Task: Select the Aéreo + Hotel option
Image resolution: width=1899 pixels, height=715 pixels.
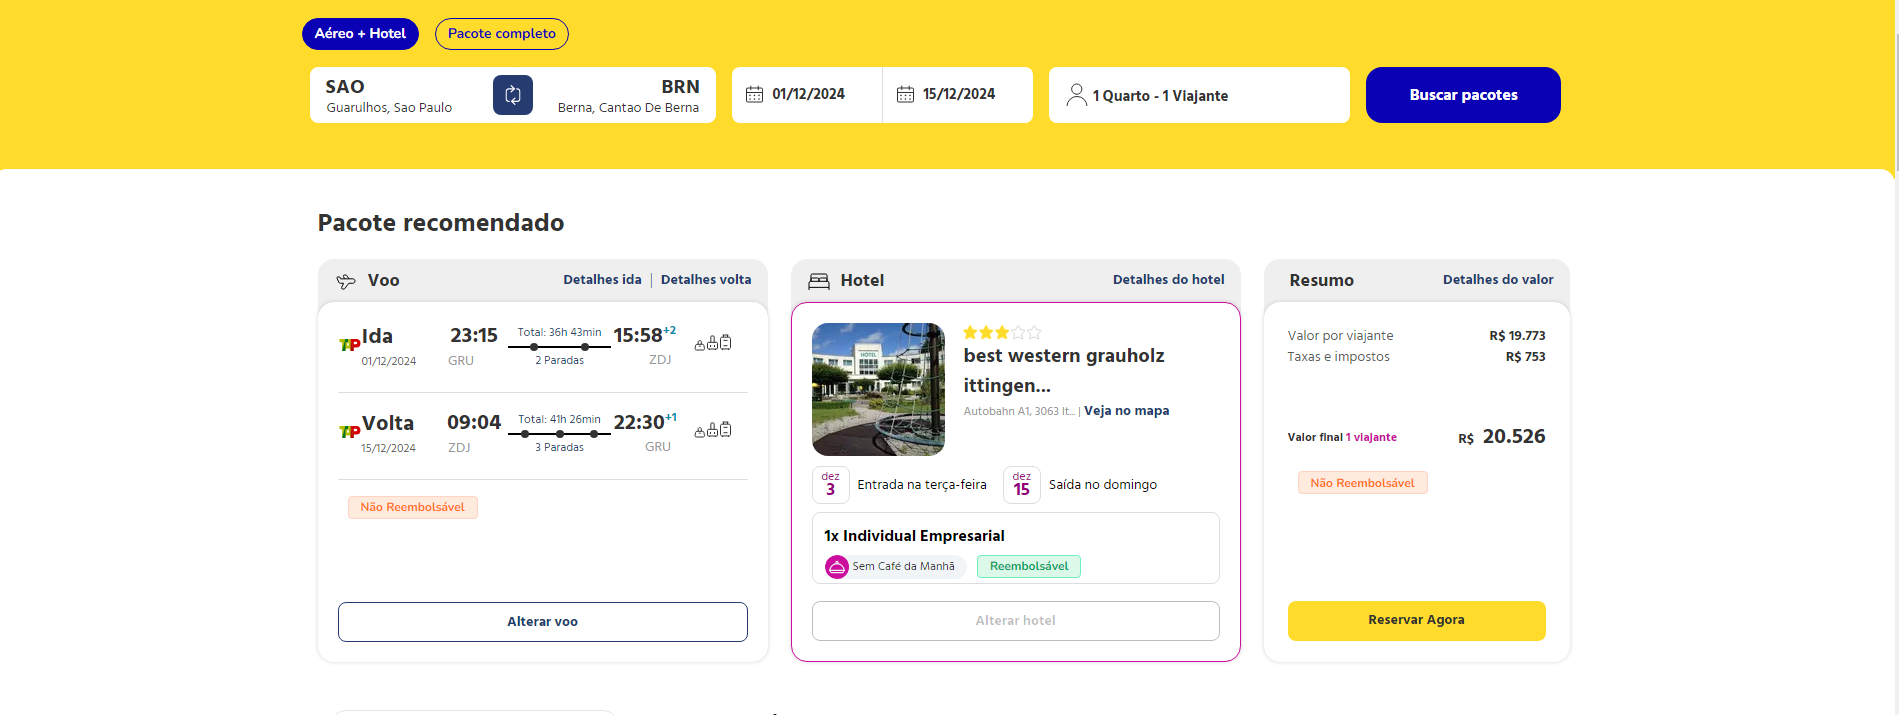Action: [x=360, y=34]
